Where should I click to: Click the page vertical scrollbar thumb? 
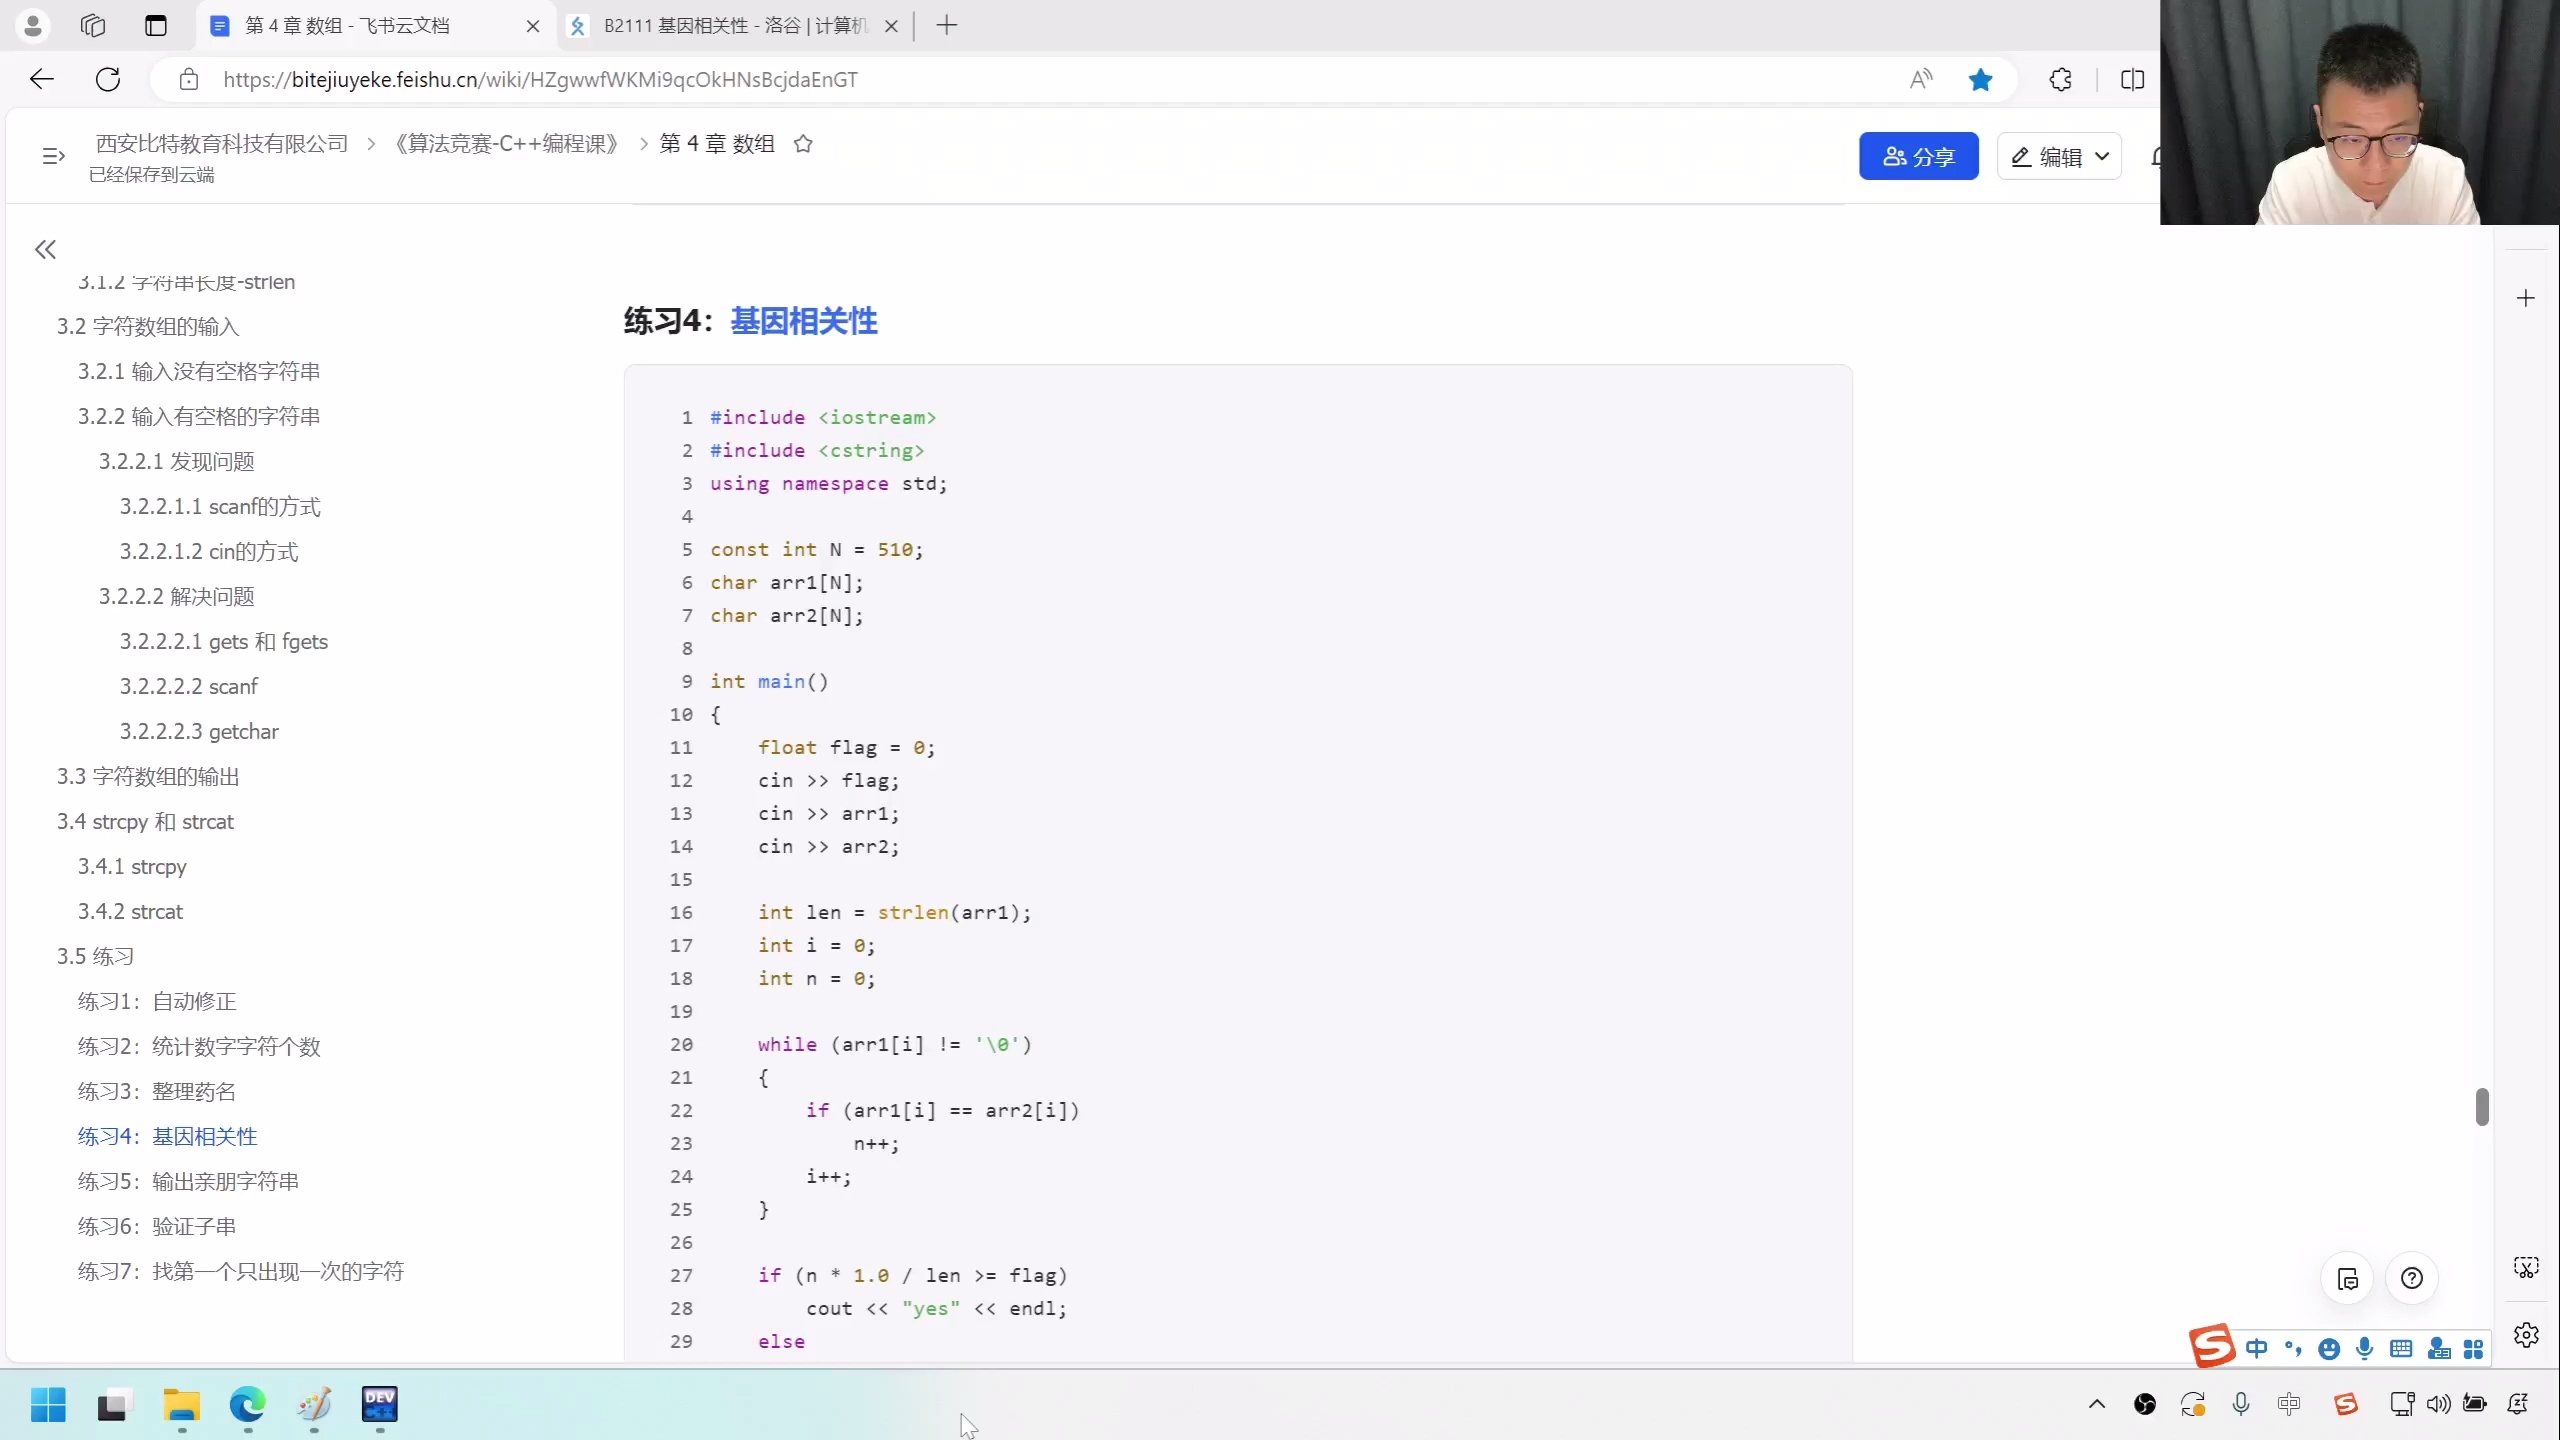point(2481,1106)
